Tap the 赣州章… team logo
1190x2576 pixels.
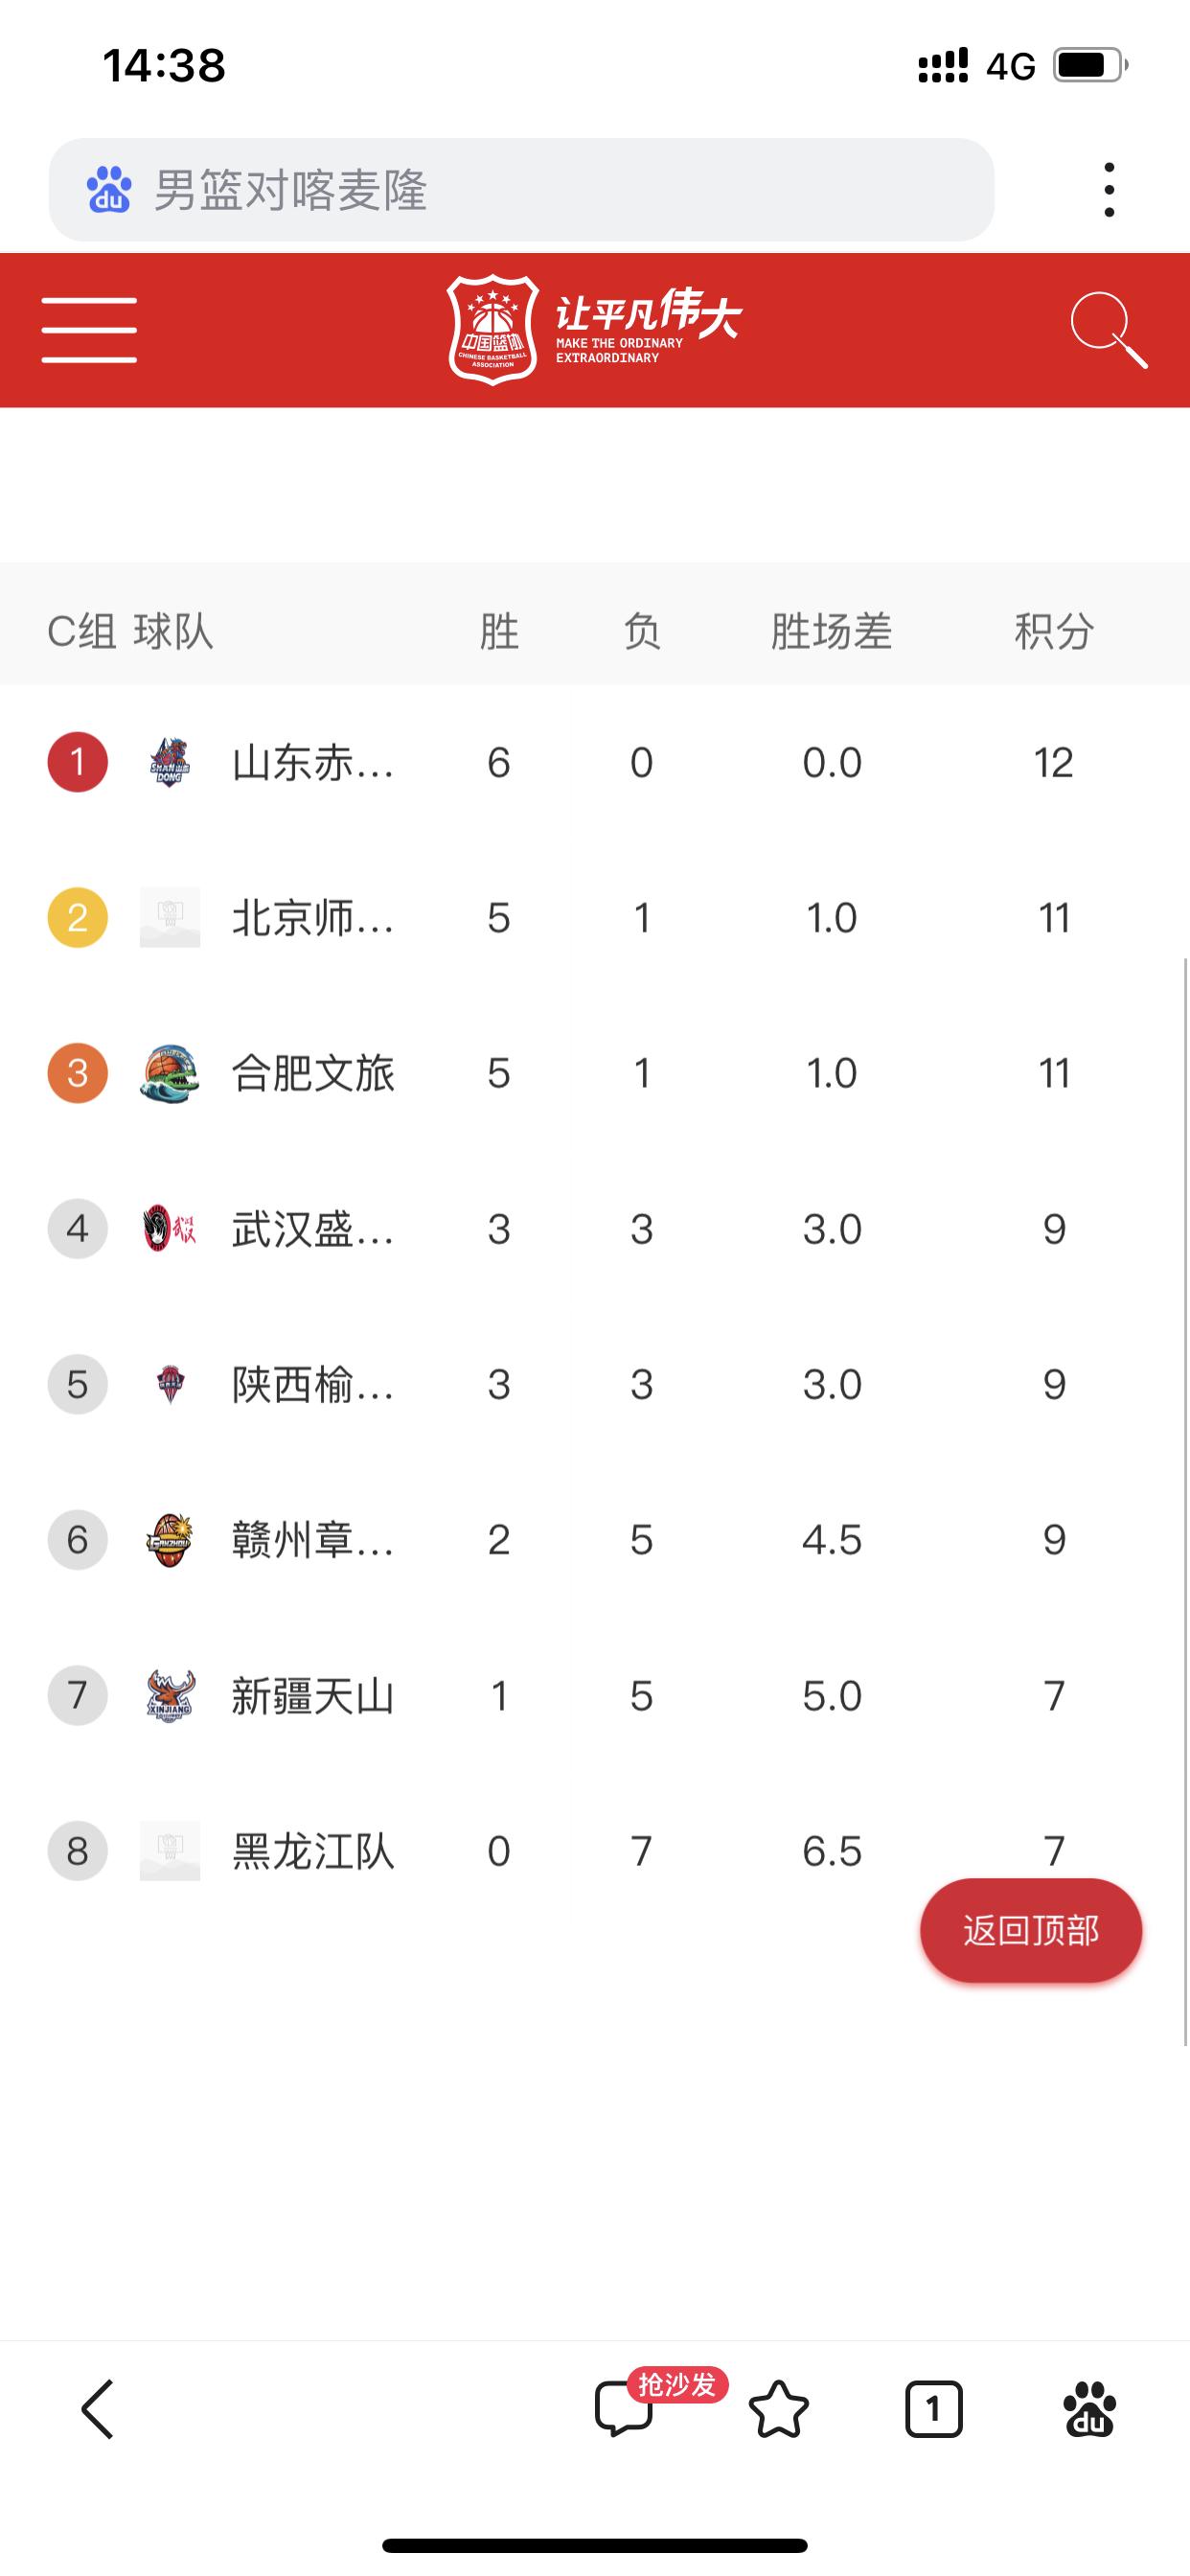click(x=170, y=1540)
